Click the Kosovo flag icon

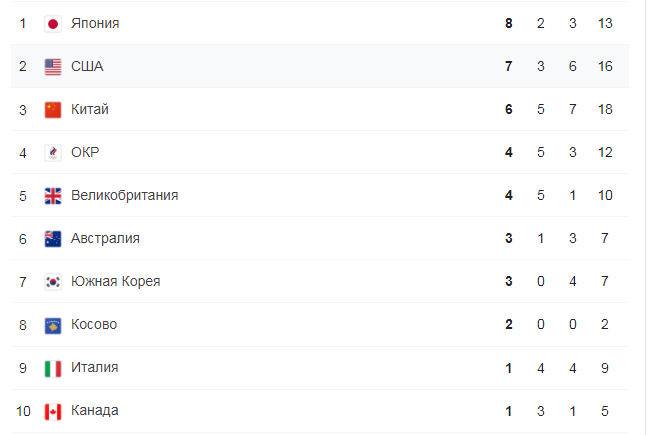[53, 326]
